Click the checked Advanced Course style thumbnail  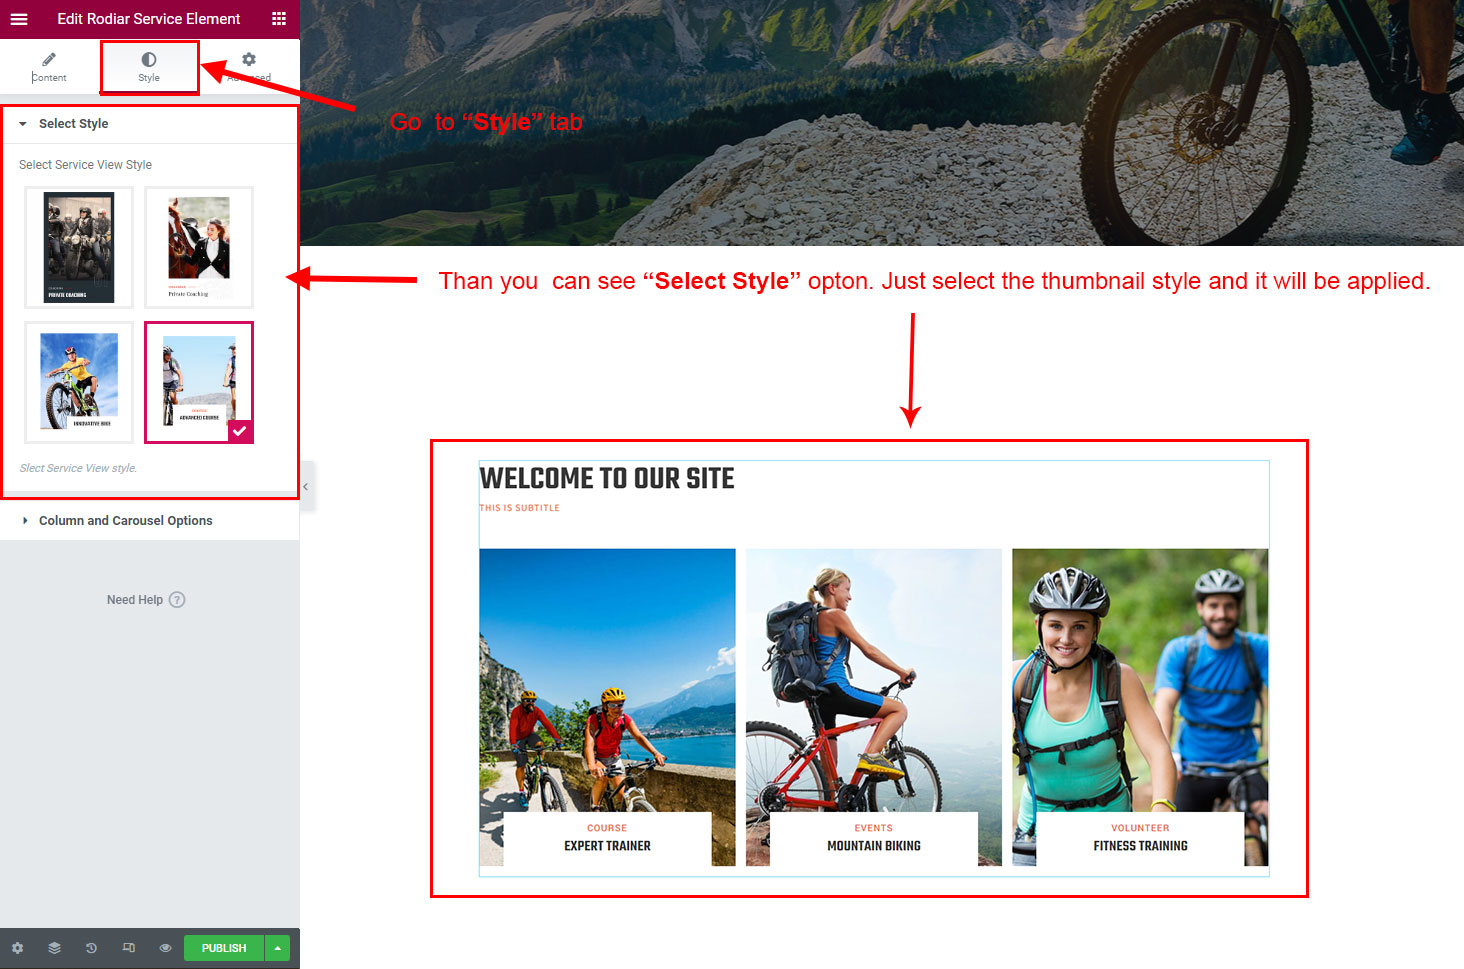(199, 382)
